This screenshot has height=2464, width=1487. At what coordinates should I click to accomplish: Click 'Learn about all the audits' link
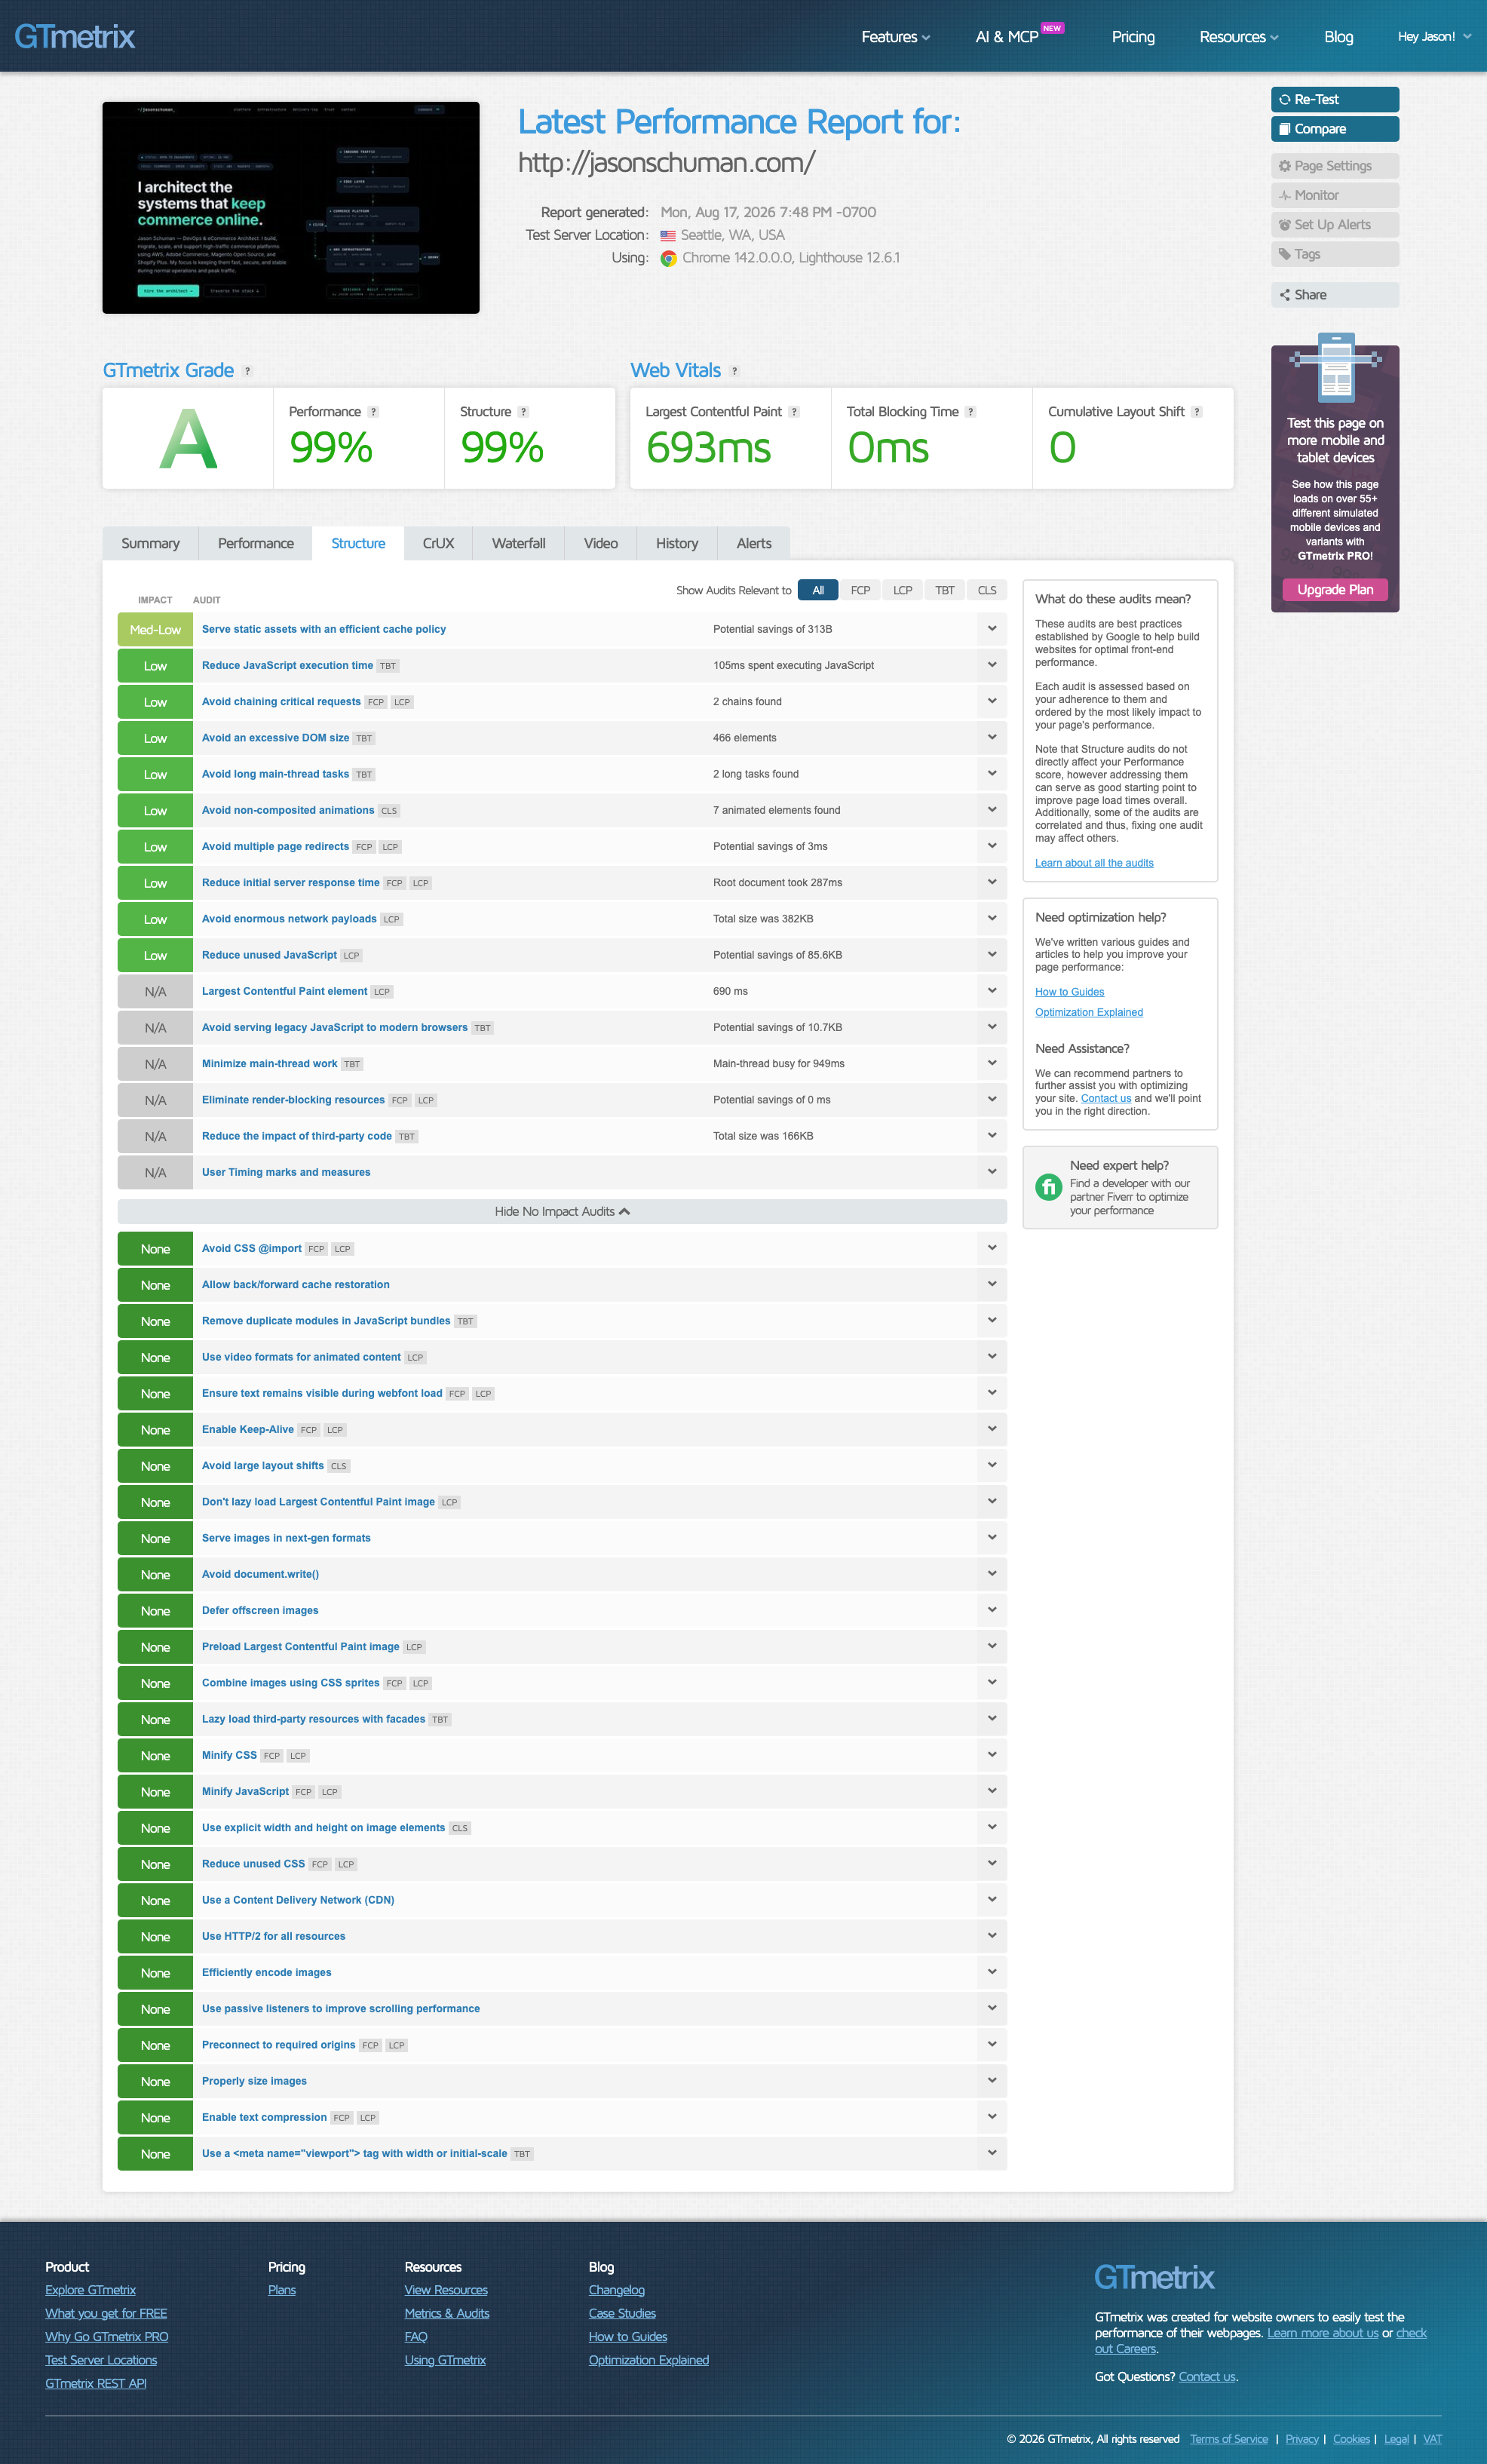1094,863
